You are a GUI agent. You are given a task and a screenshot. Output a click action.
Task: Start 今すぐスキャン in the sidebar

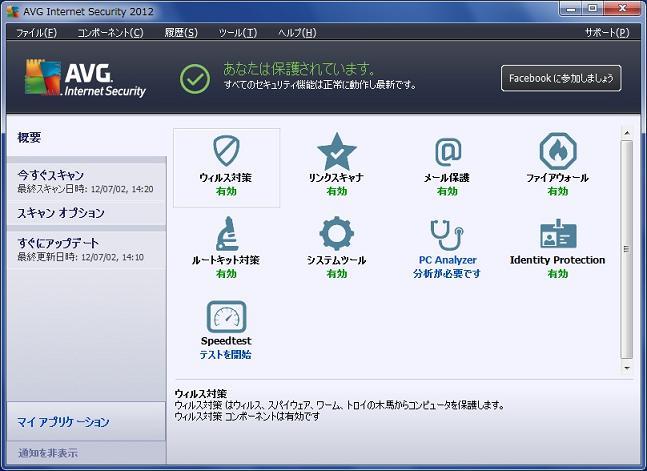click(x=87, y=181)
